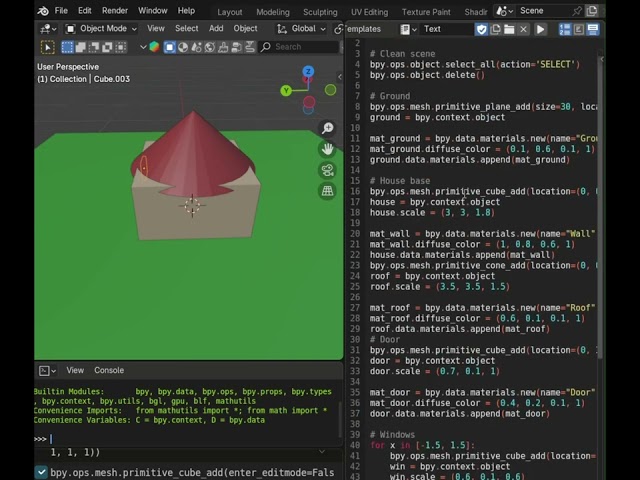The height and width of the screenshot is (480, 640).
Task: Select the tweak select tool icon
Action: 48,47
